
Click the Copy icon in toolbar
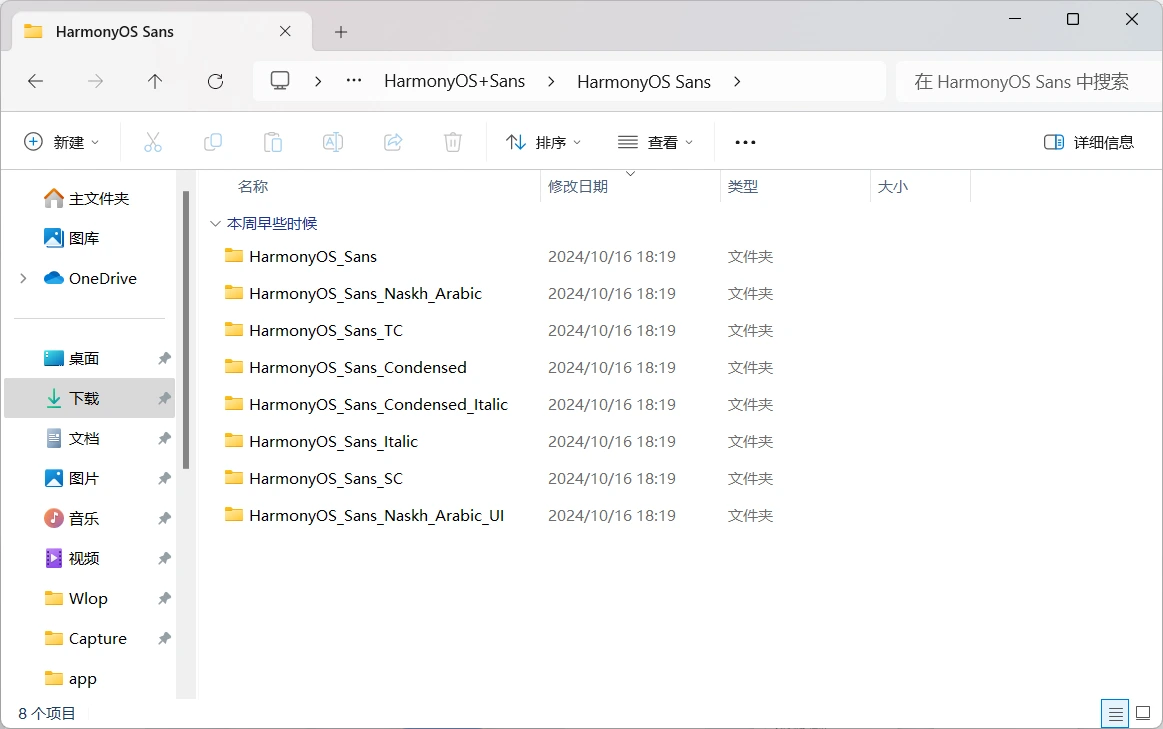point(213,142)
